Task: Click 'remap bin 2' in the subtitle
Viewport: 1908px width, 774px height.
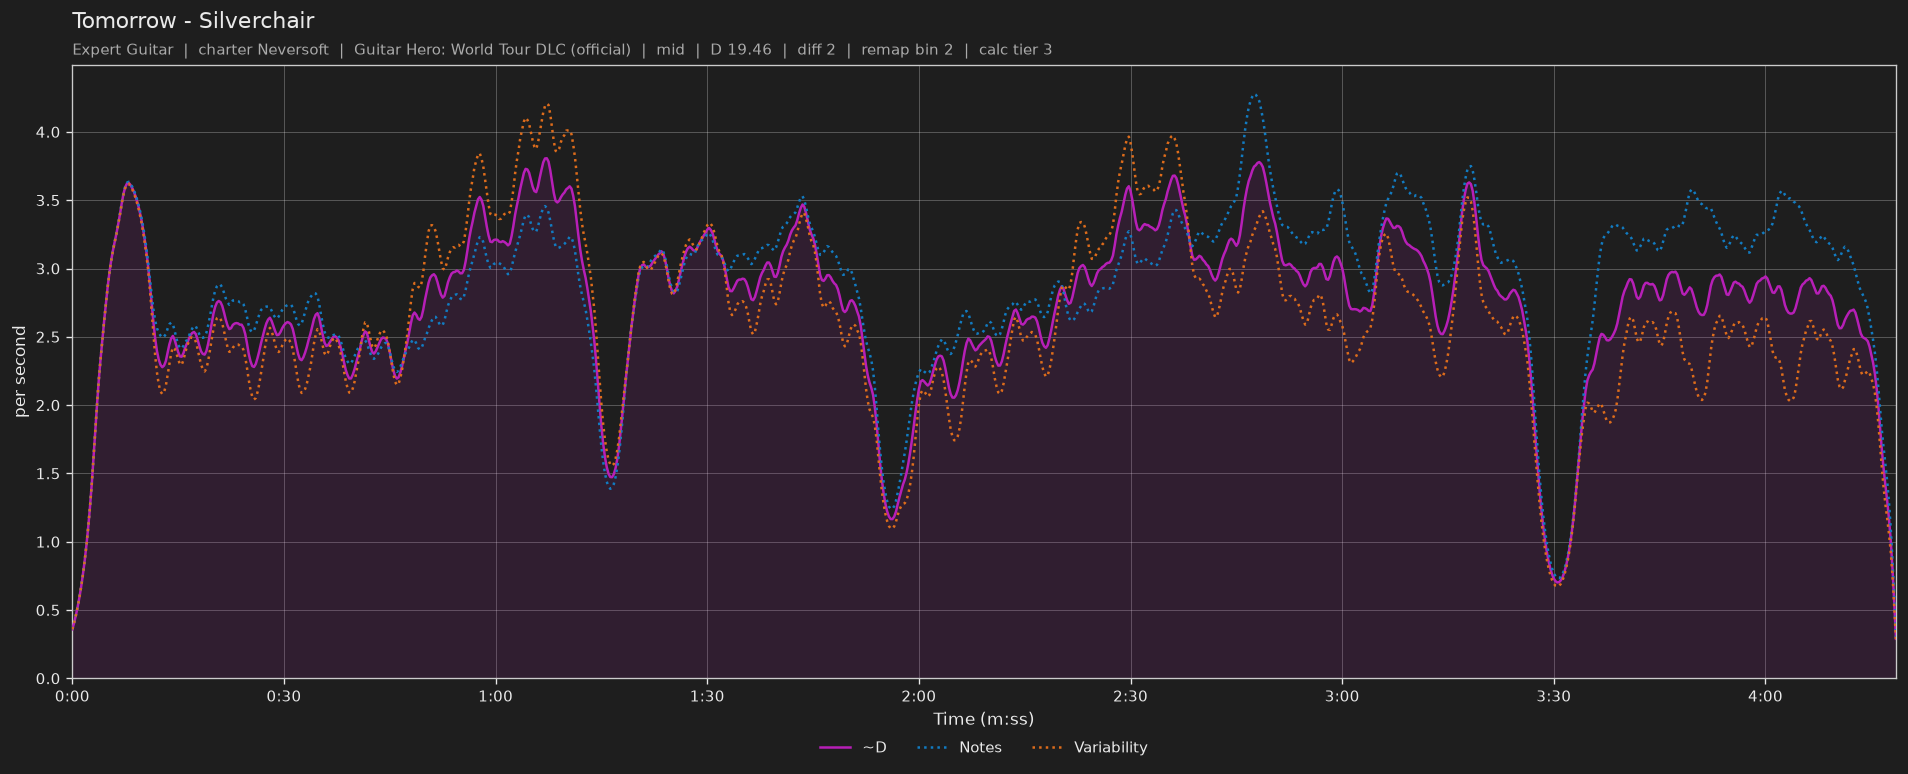Action: click(x=907, y=50)
